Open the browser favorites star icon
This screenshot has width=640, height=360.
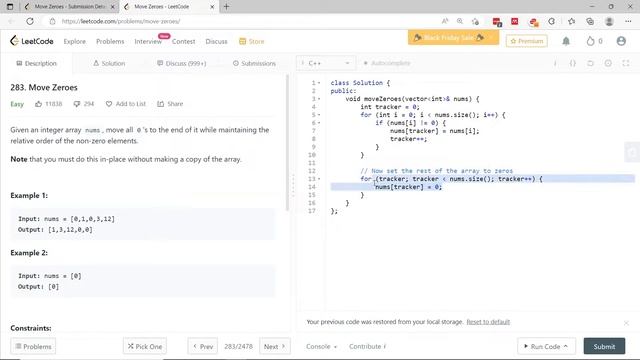(x=571, y=21)
